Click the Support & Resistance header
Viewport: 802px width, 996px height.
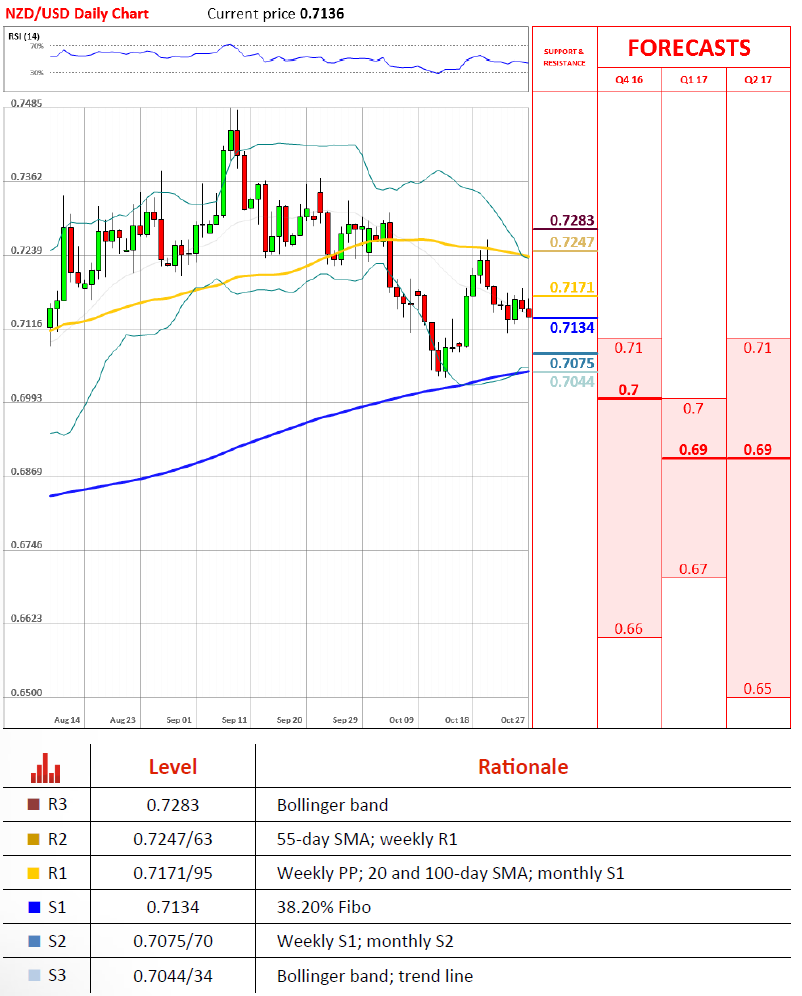(564, 57)
